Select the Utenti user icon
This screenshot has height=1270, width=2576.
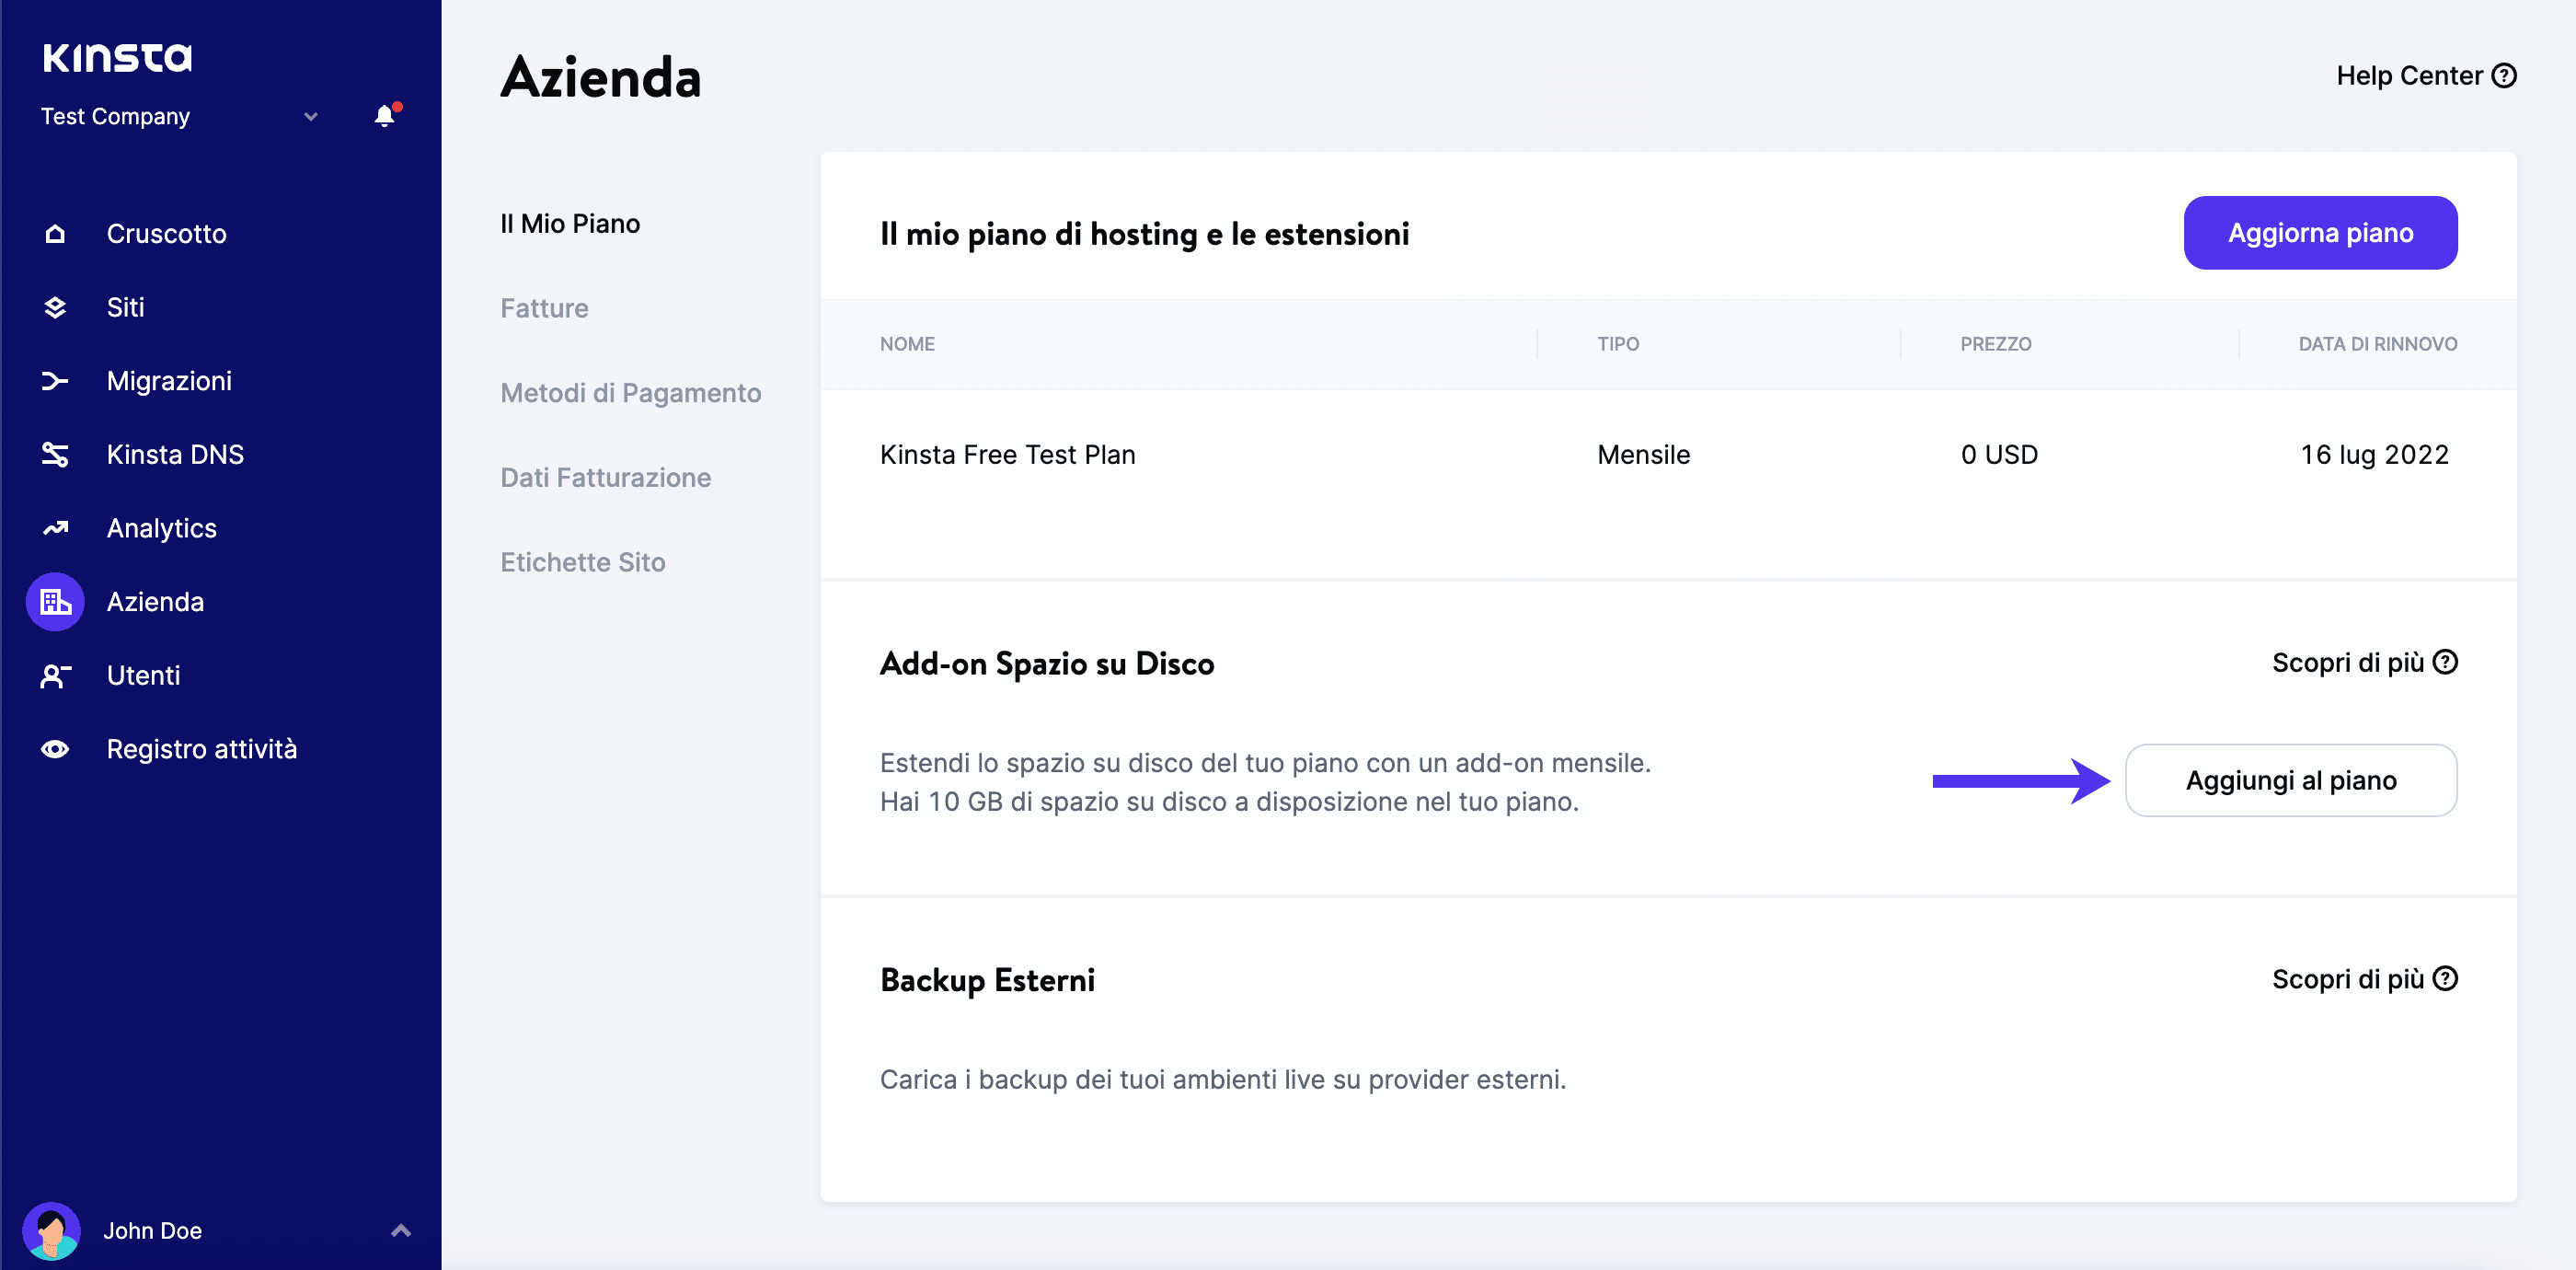tap(55, 675)
